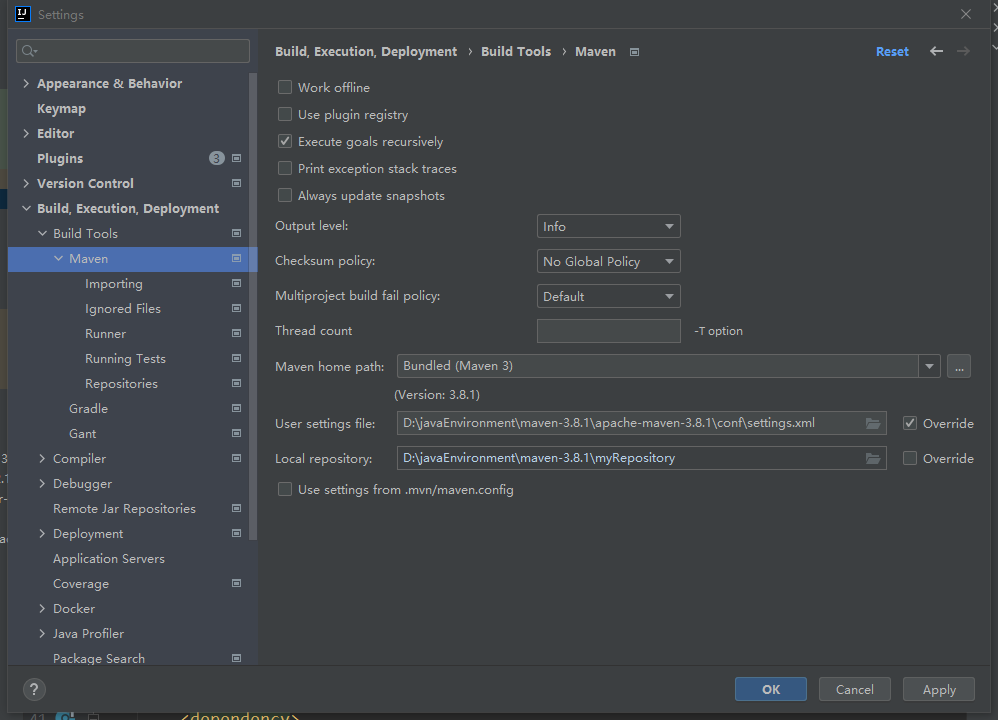The width and height of the screenshot is (998, 720).
Task: Close the Settings dialog
Action: 966,14
